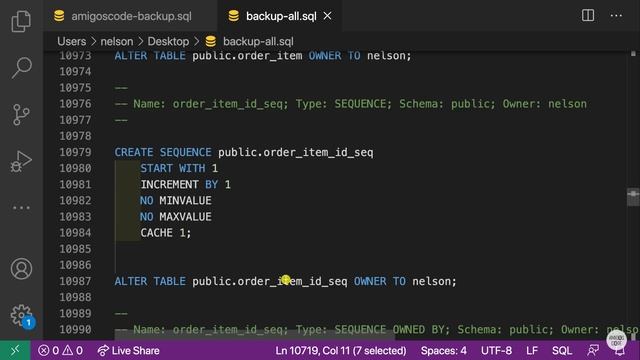Click CACHE 1; on line 10984
The width and height of the screenshot is (640, 360).
coord(166,233)
